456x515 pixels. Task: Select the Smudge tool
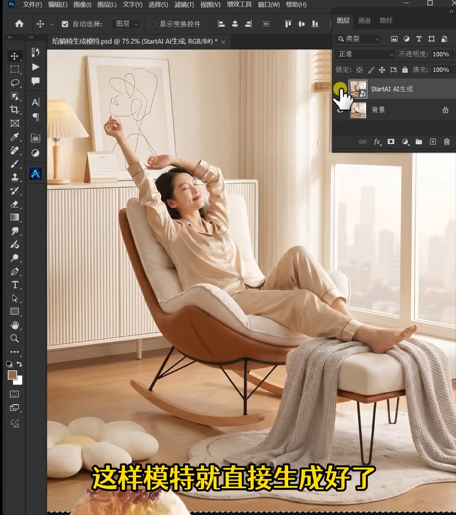tap(14, 231)
